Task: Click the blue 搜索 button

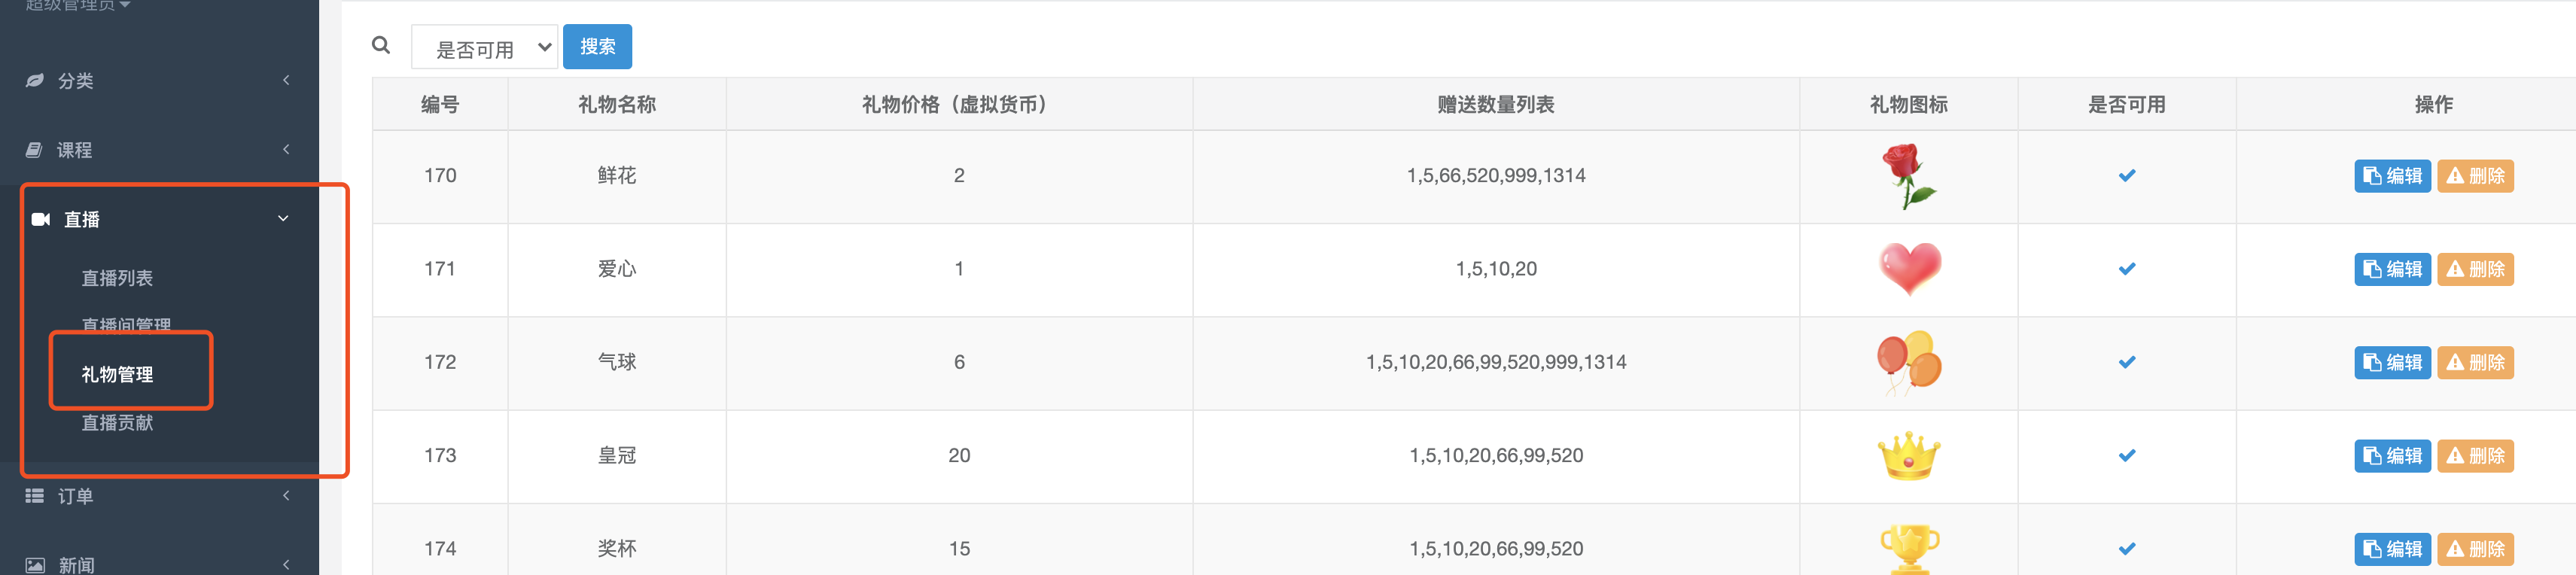Action: (597, 47)
